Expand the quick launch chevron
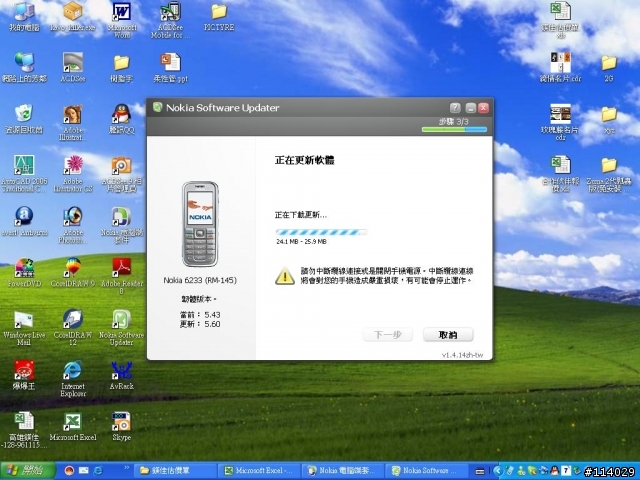The height and width of the screenshot is (480, 640). pos(127,468)
